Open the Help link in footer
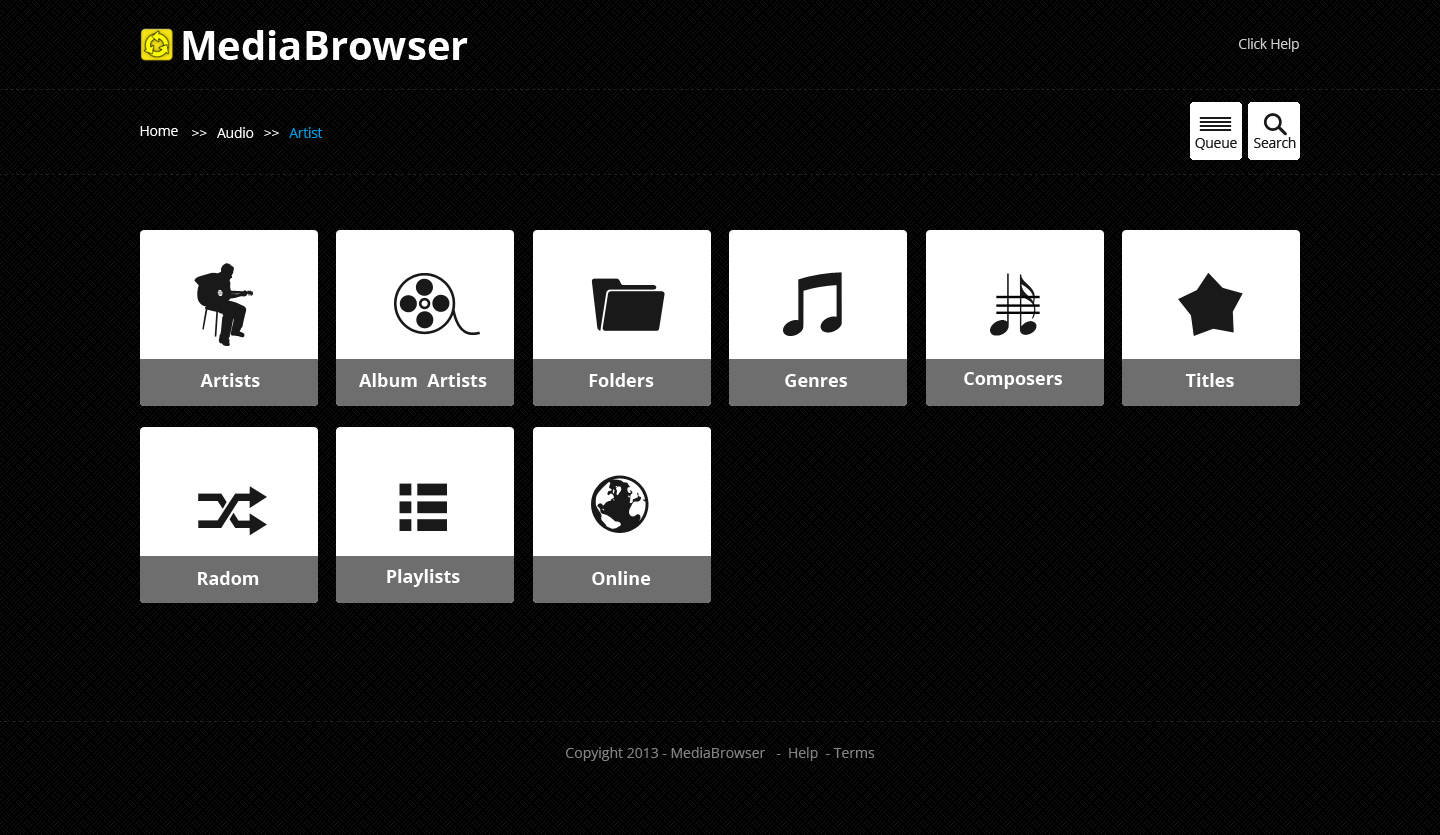The width and height of the screenshot is (1440, 835). click(803, 753)
